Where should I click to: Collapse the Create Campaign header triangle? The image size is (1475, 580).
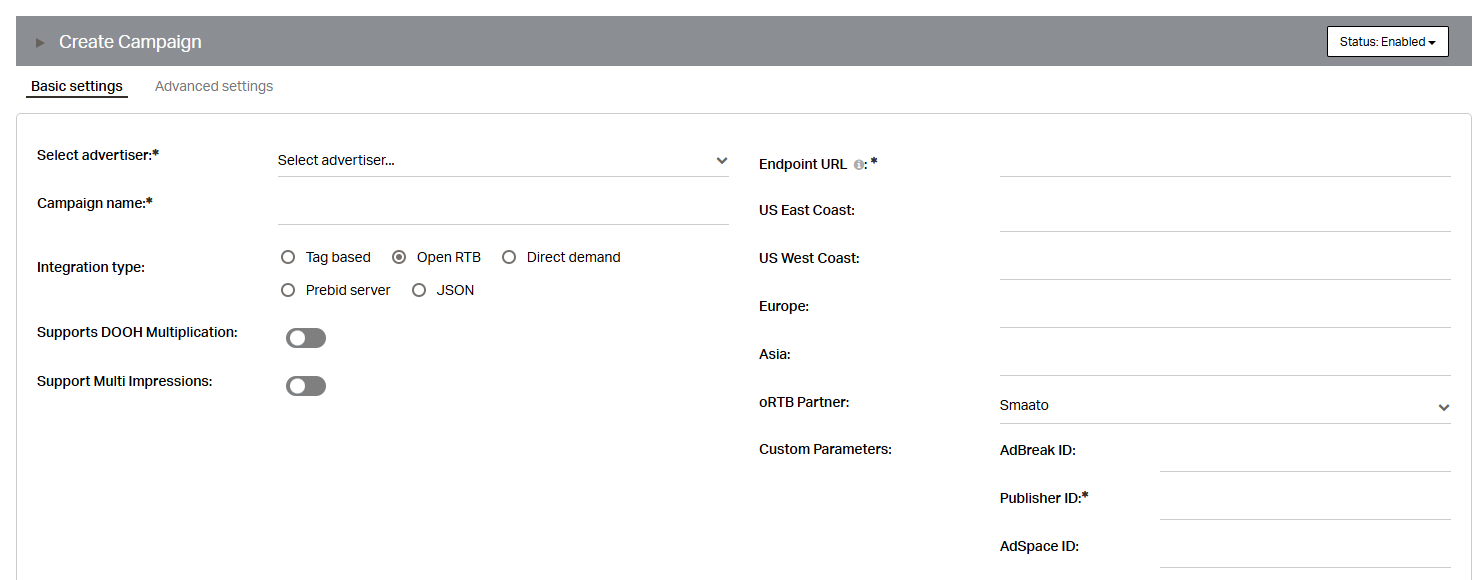41,42
